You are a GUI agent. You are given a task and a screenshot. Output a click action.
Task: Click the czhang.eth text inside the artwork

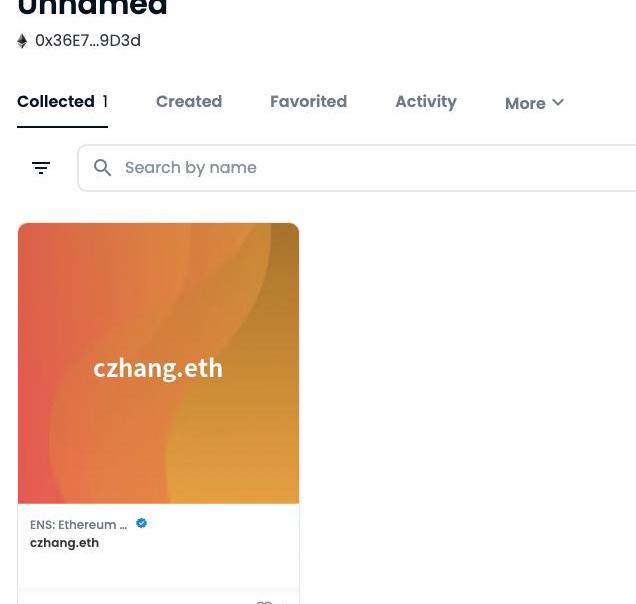pos(158,369)
